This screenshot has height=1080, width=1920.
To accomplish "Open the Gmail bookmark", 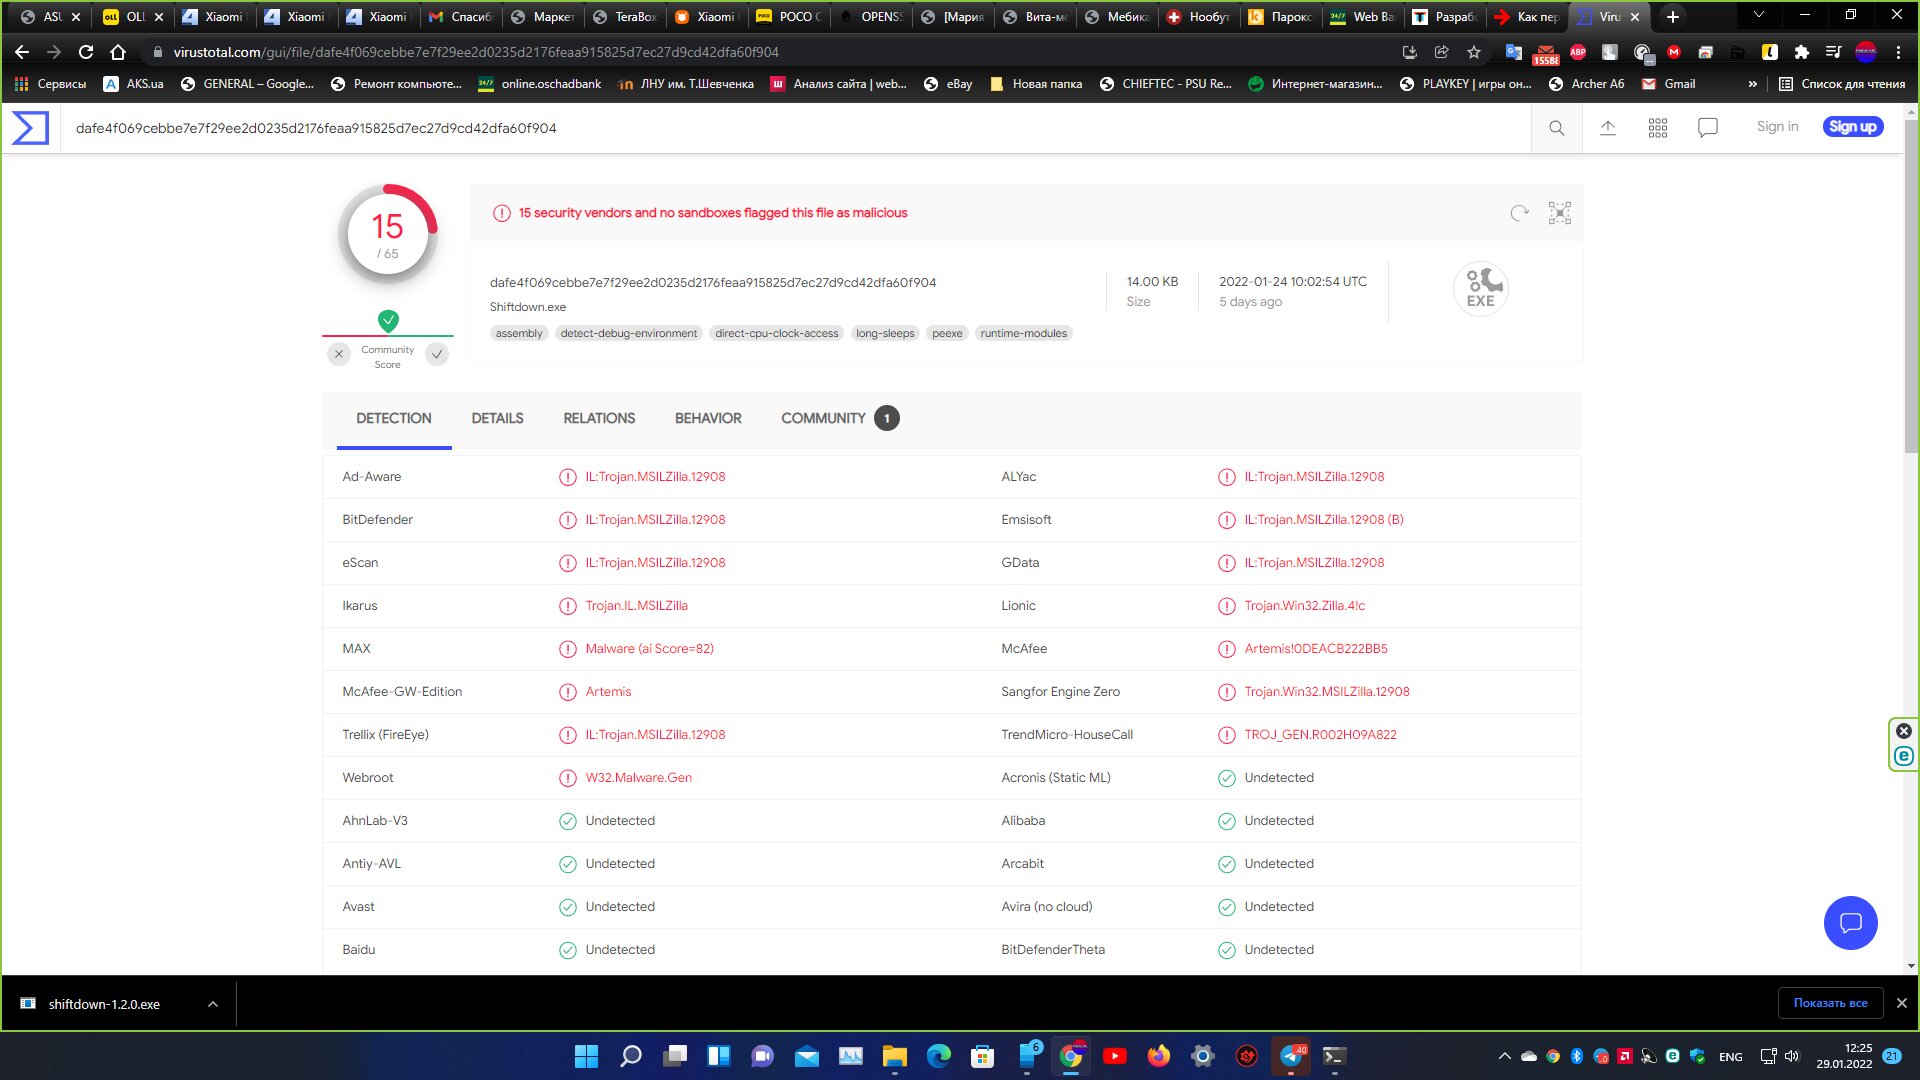I will point(1669,84).
